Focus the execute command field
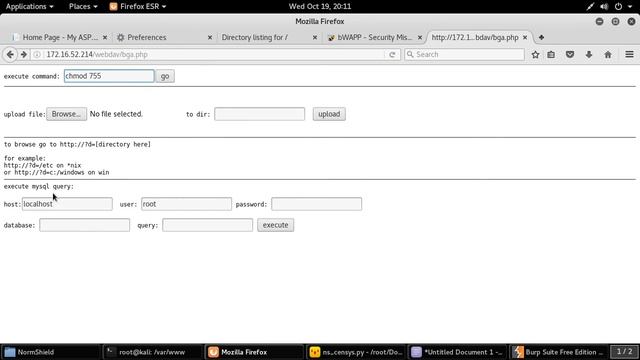Screen dimensions: 640x360 [x=109, y=76]
